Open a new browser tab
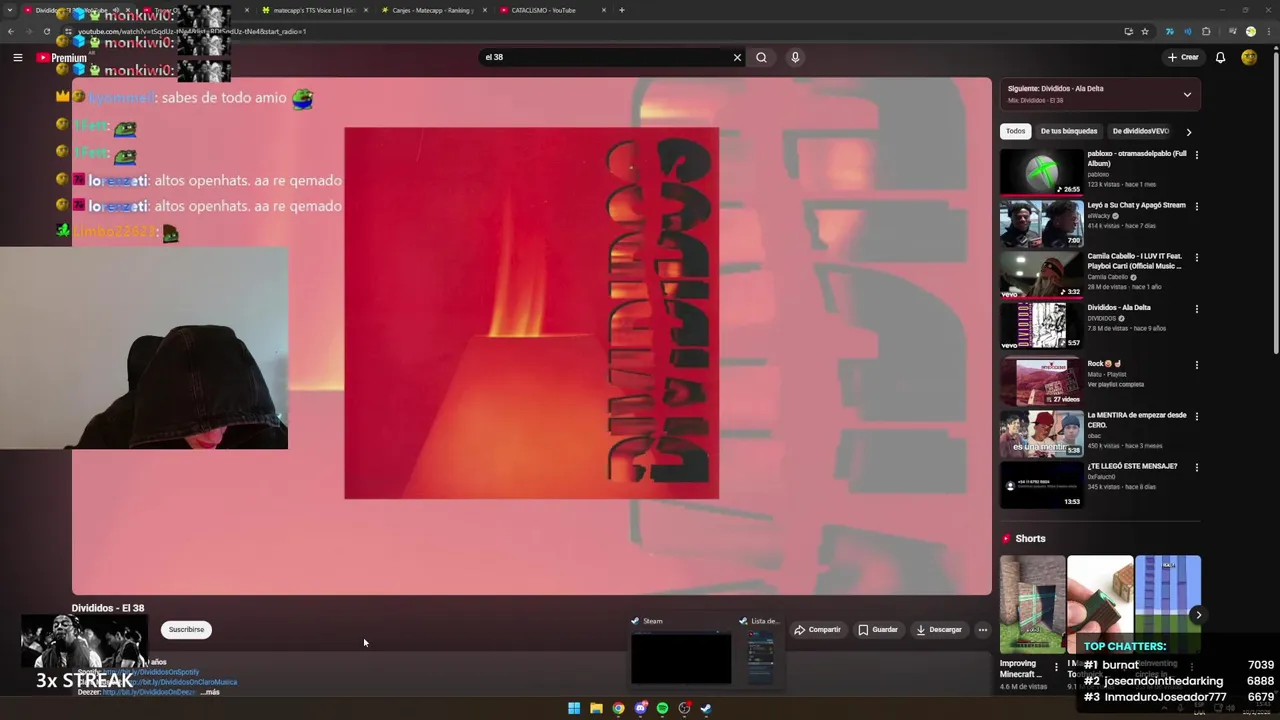This screenshot has height=720, width=1280. coord(622,10)
